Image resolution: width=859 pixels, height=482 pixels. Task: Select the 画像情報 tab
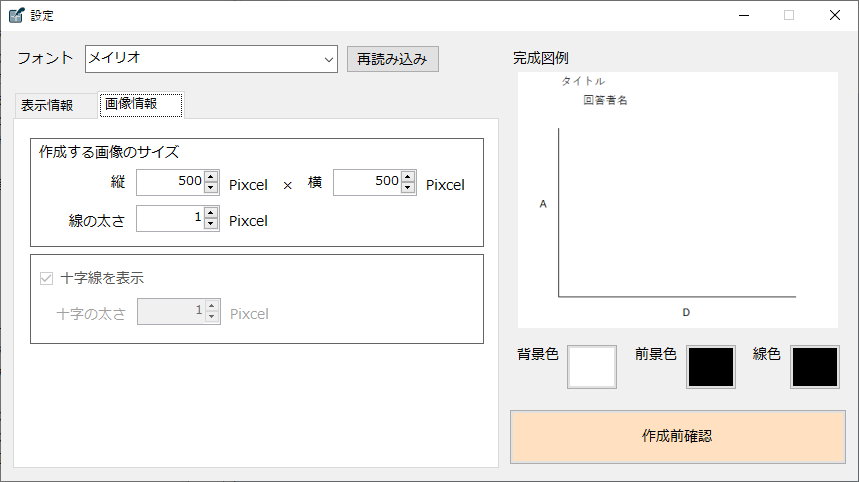coord(140,104)
